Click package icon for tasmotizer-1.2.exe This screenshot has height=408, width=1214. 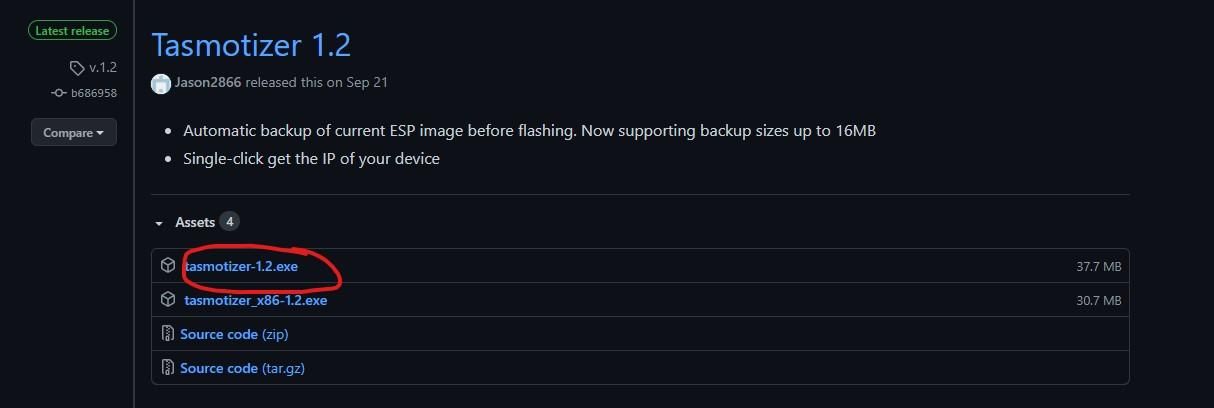coord(168,266)
